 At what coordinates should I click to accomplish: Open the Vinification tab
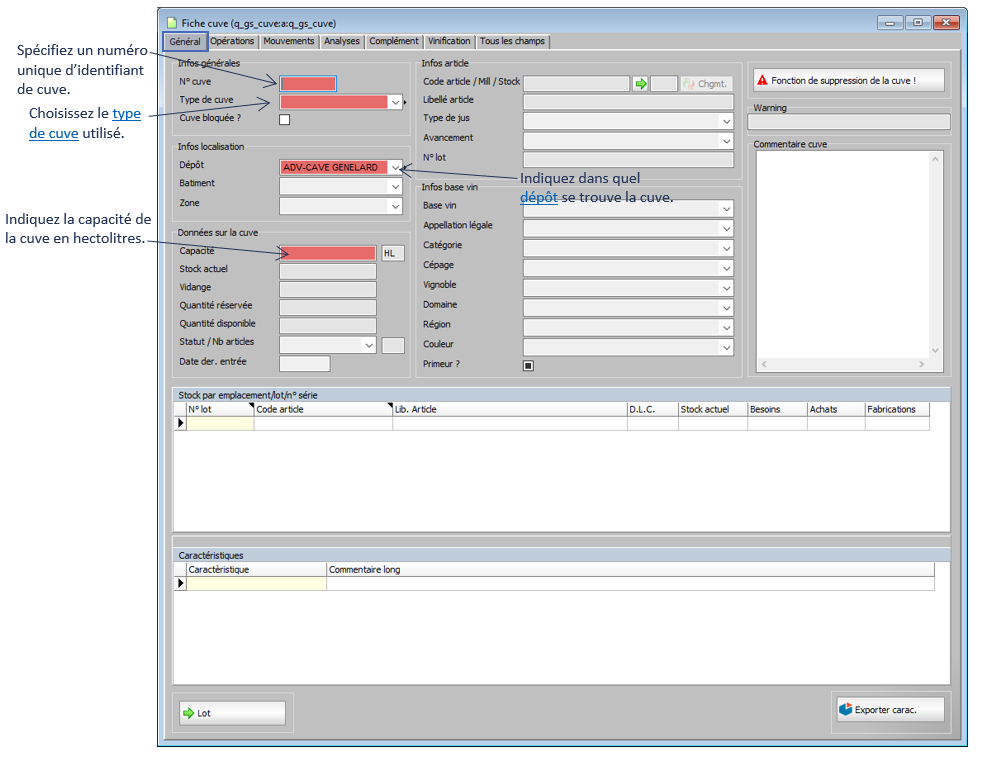pos(449,42)
